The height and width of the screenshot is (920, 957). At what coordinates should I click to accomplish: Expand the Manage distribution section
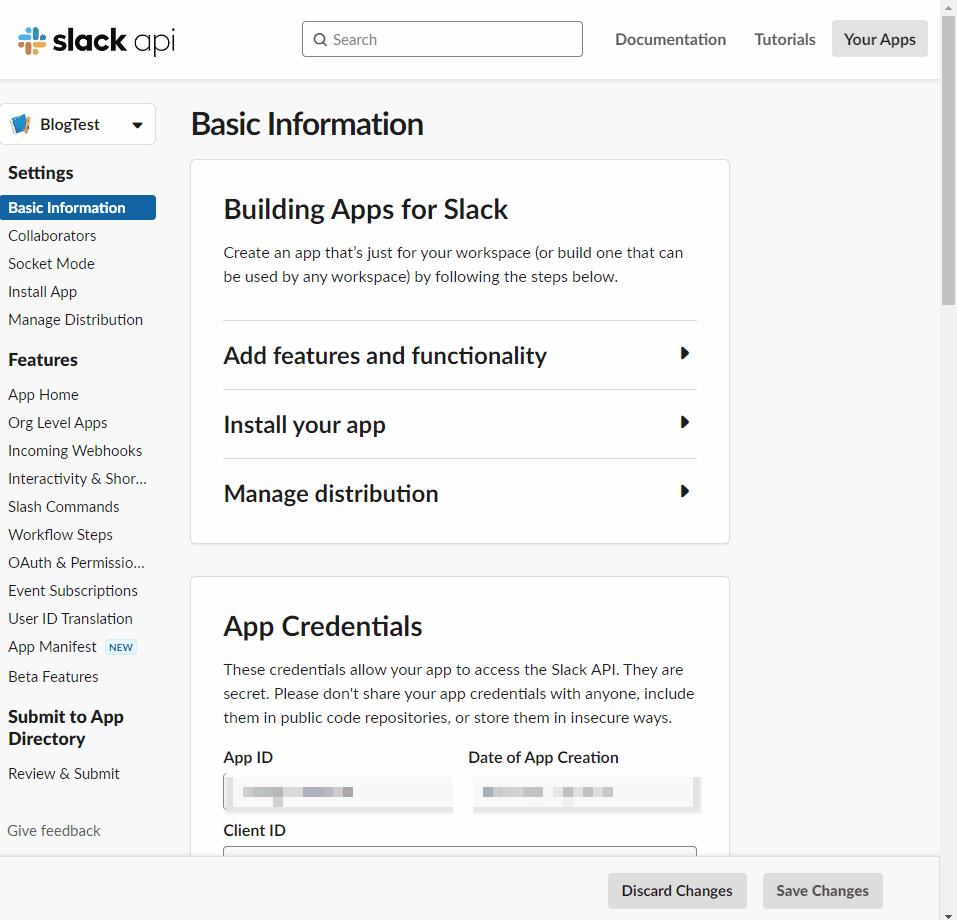(x=460, y=493)
